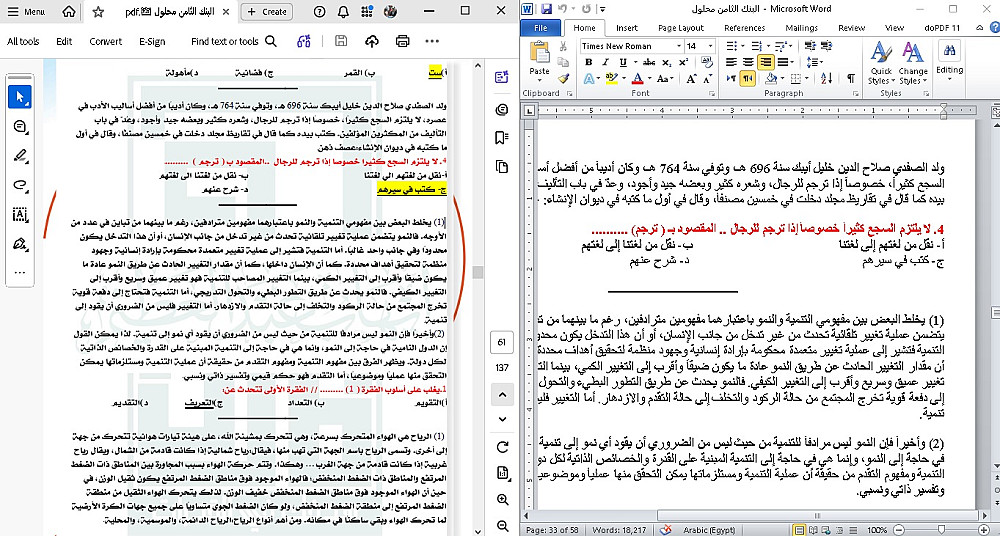The image size is (1000, 536).
Task: Toggle right-to-left text direction in Word
Action: pyautogui.click(x=747, y=78)
